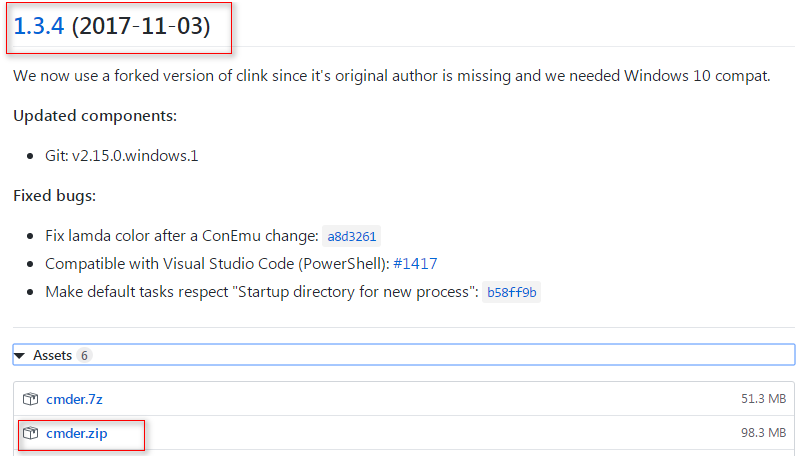Screen dimensions: 811x456
Task: Click the Compatible with Visual Studio Code text
Action: (x=217, y=264)
